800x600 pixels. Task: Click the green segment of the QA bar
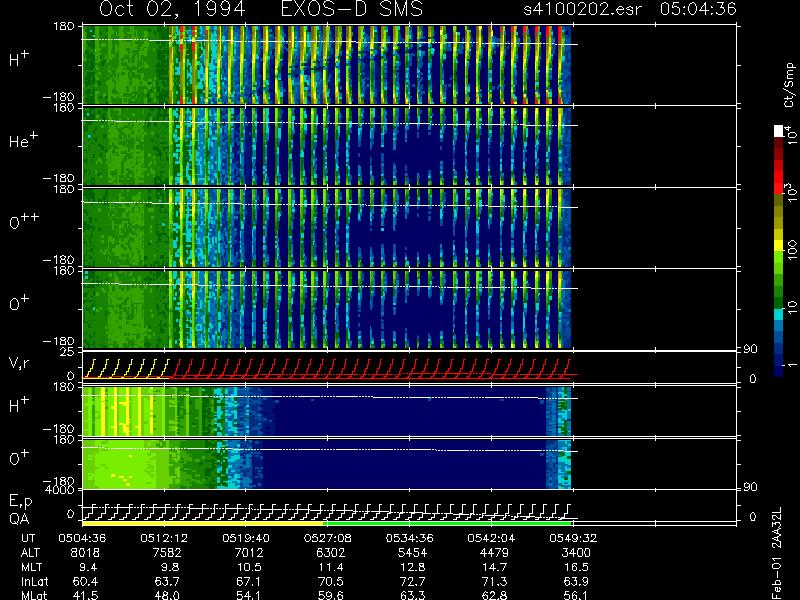pyautogui.click(x=447, y=523)
